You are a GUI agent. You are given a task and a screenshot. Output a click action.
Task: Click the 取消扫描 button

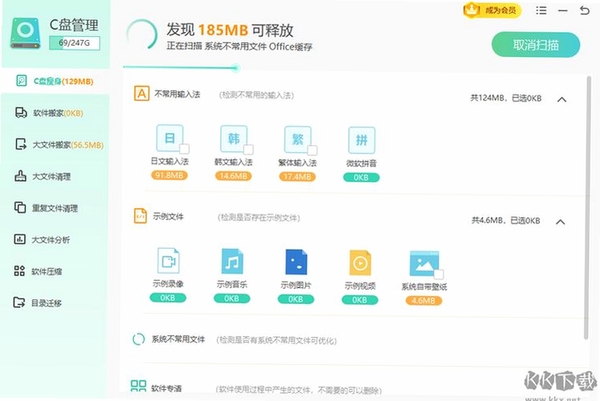tap(536, 45)
